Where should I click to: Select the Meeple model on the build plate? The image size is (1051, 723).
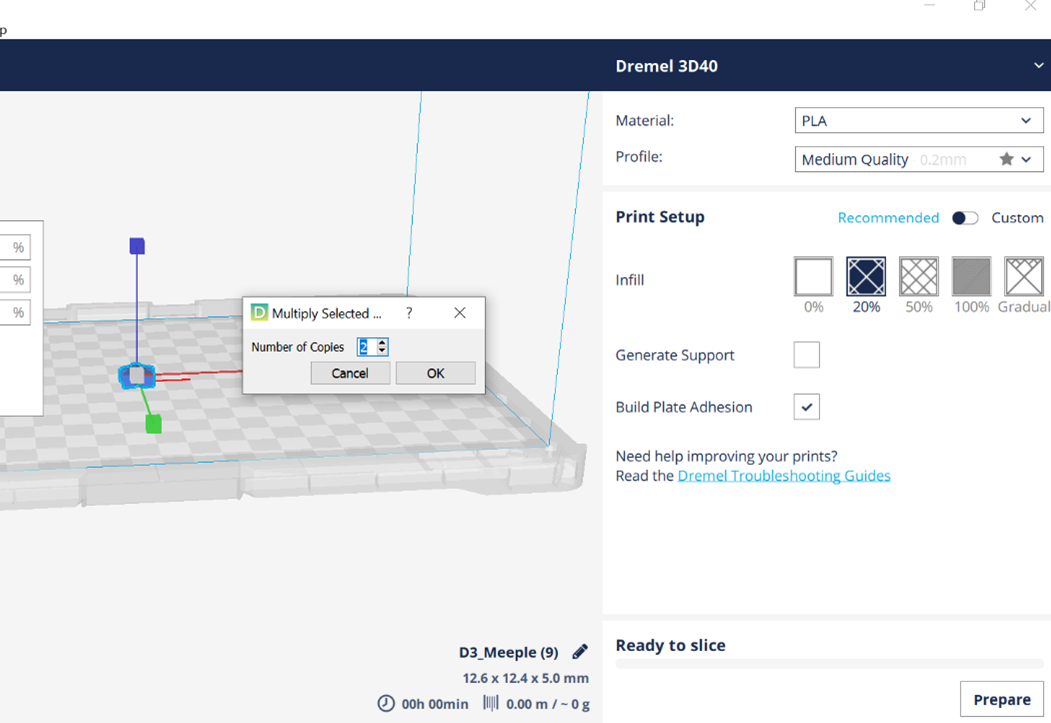click(137, 376)
